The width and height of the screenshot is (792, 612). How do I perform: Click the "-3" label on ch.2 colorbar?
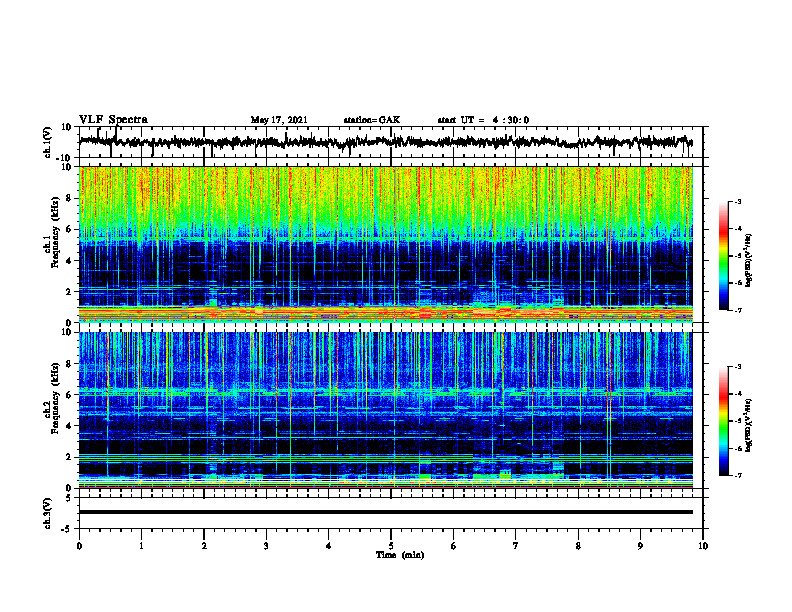click(738, 367)
